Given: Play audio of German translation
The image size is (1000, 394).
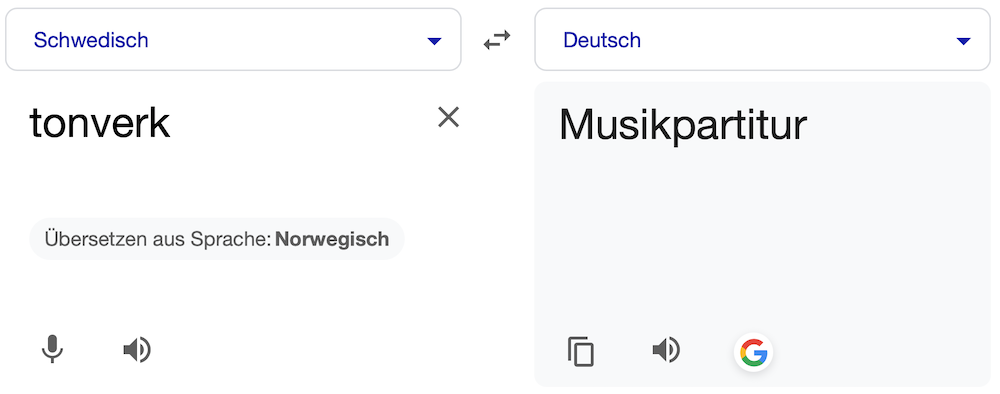Looking at the screenshot, I should (666, 350).
